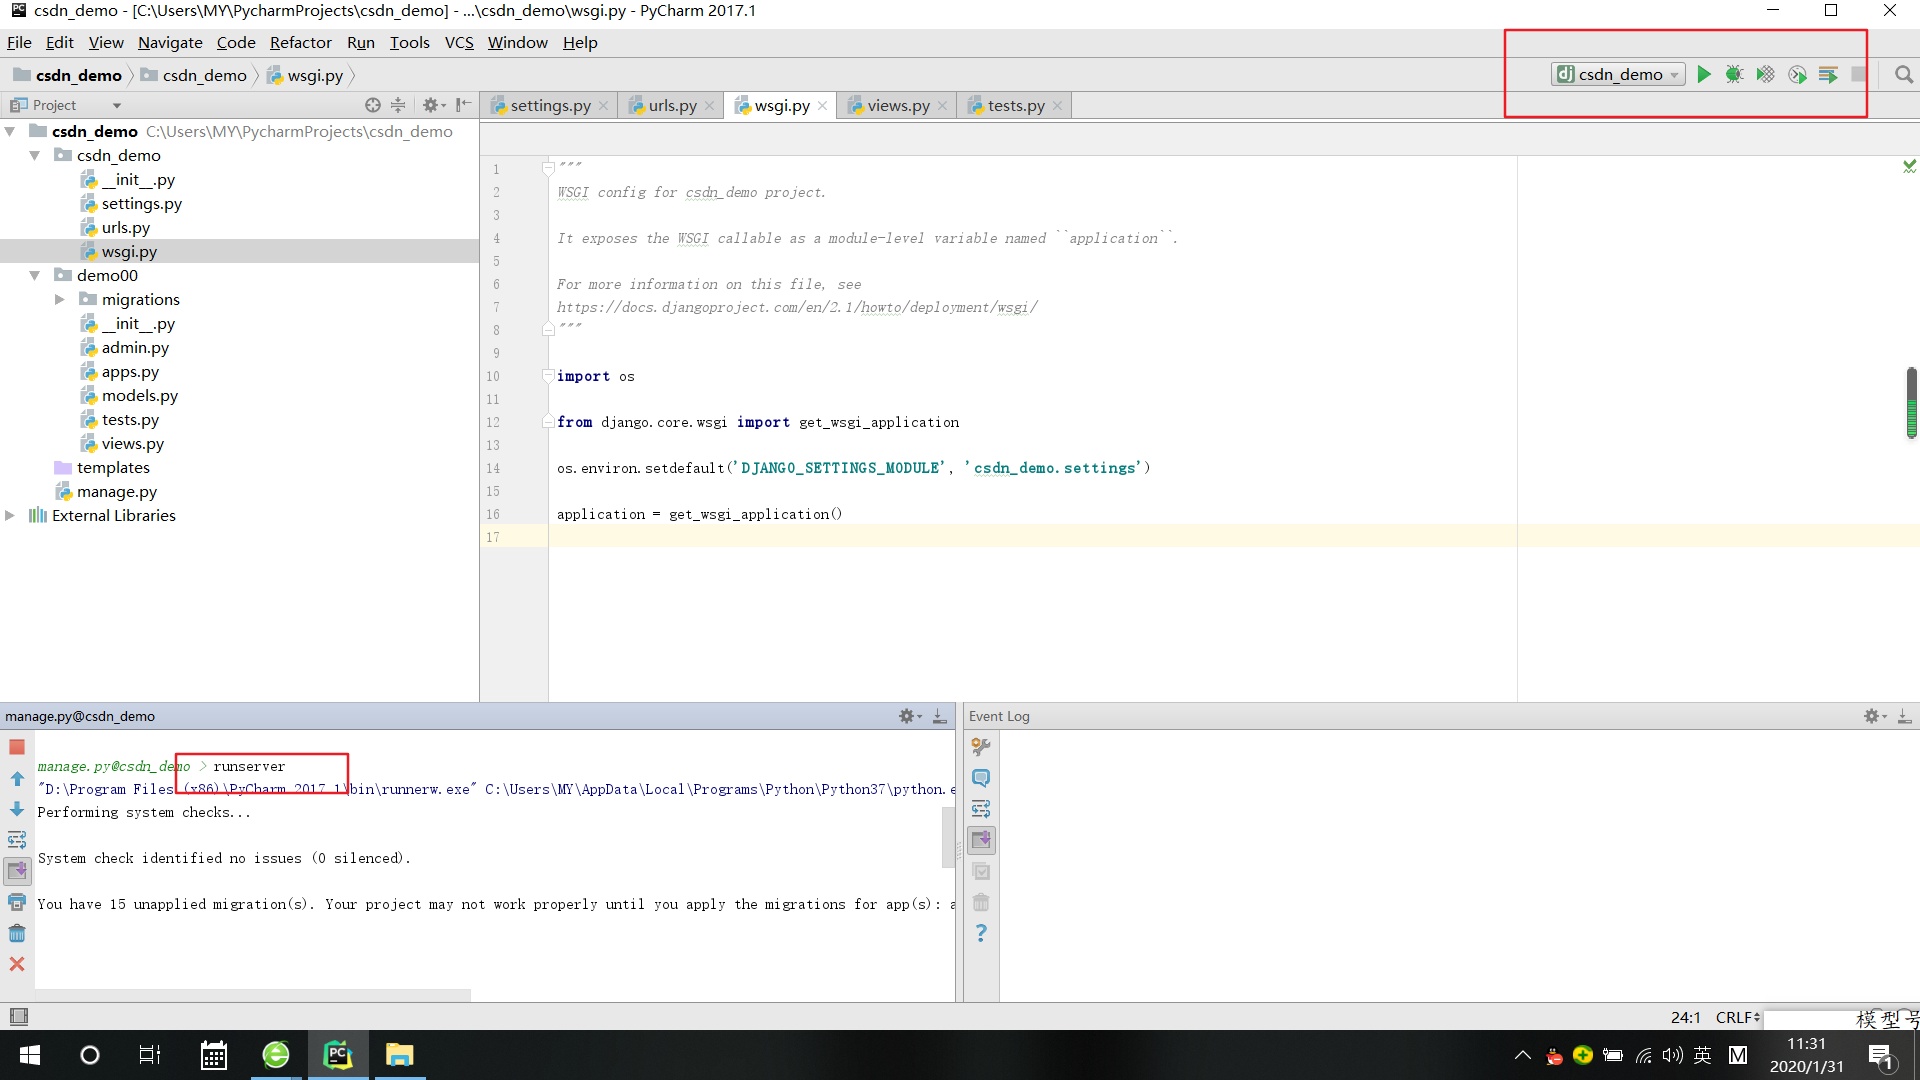
Task: Switch to the views.py tab
Action: point(897,105)
